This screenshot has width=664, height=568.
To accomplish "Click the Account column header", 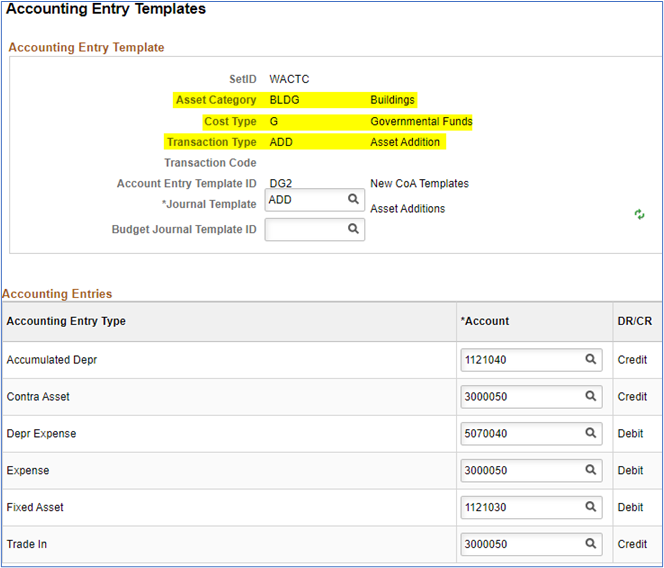I will tap(484, 321).
